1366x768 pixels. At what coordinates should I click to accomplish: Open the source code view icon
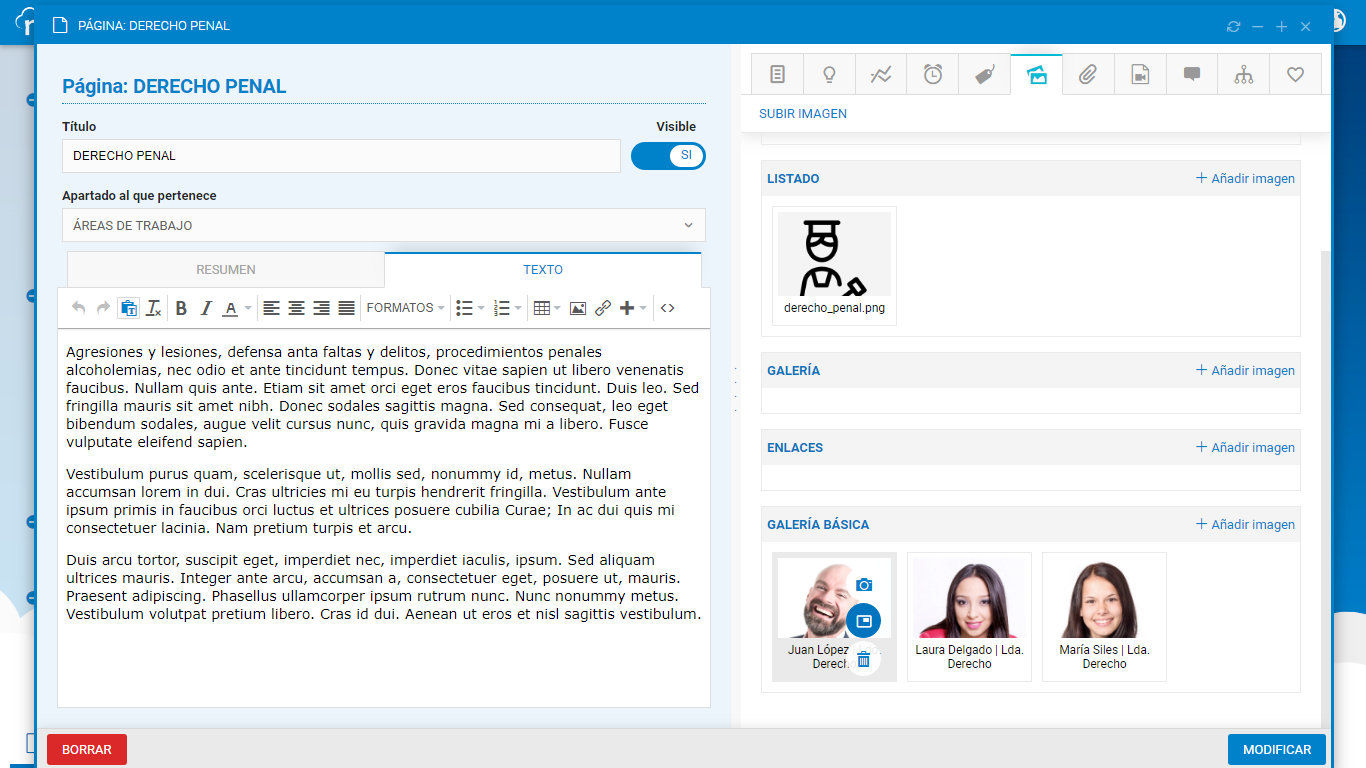[x=668, y=308]
